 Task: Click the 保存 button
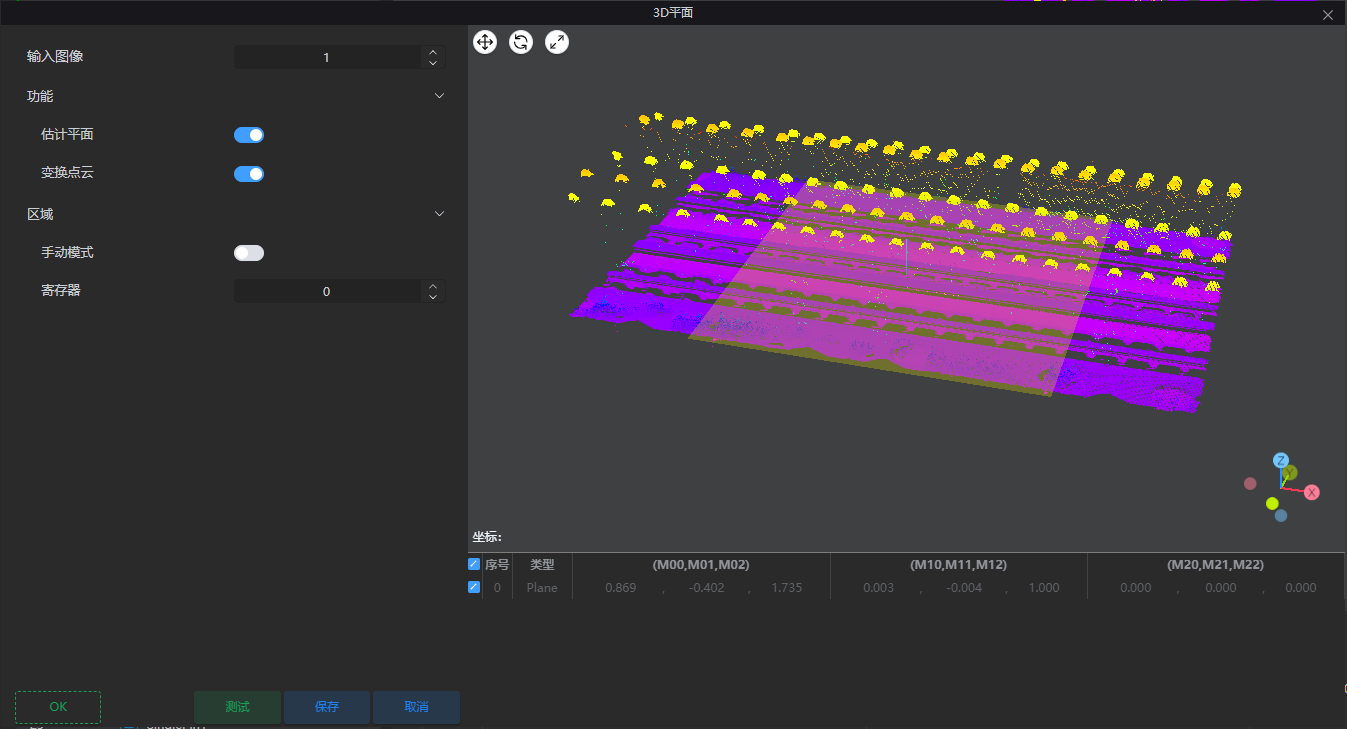[x=327, y=707]
